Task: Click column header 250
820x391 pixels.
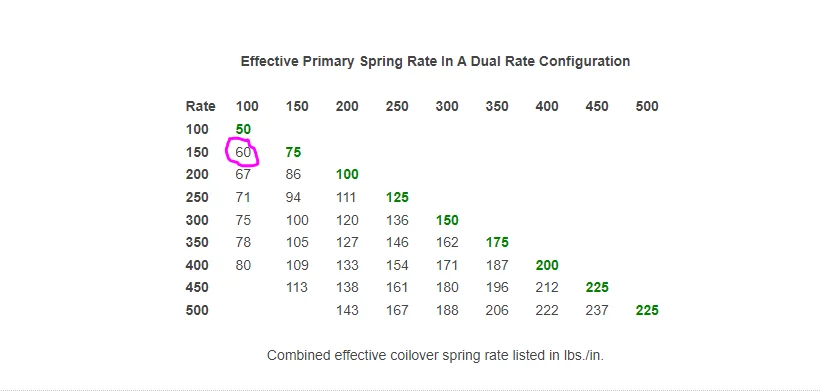Action: pos(397,107)
